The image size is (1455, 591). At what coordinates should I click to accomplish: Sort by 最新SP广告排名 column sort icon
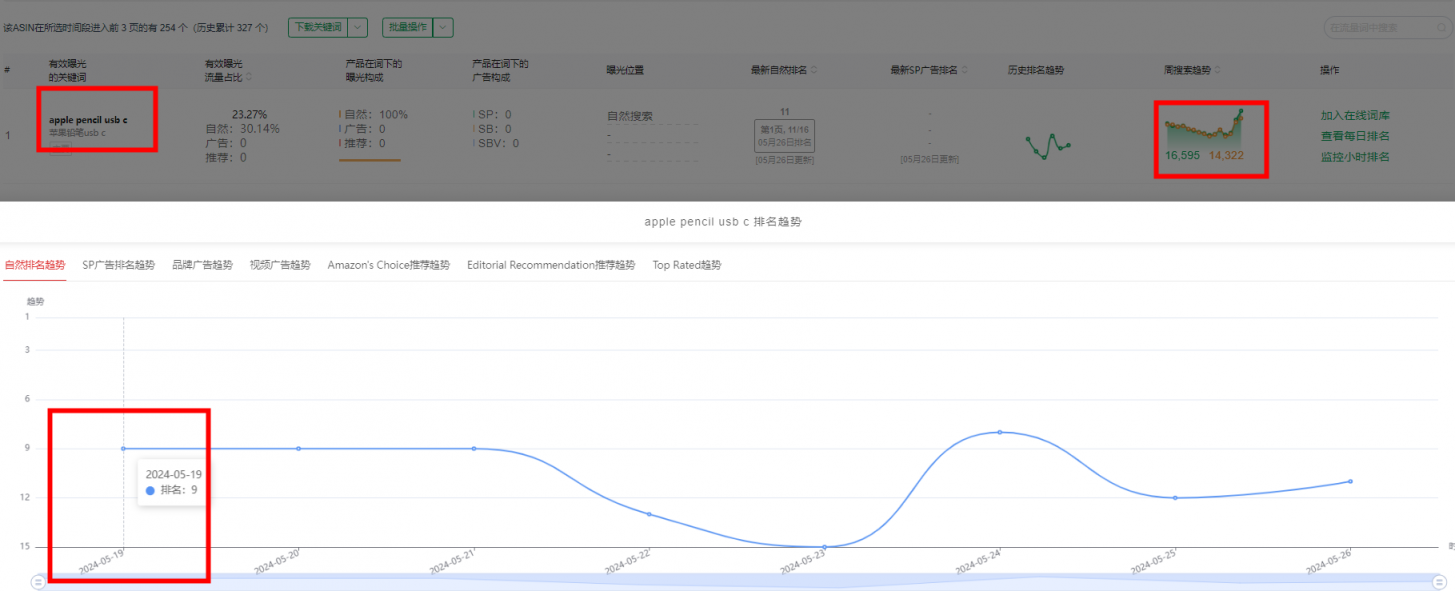tap(966, 70)
